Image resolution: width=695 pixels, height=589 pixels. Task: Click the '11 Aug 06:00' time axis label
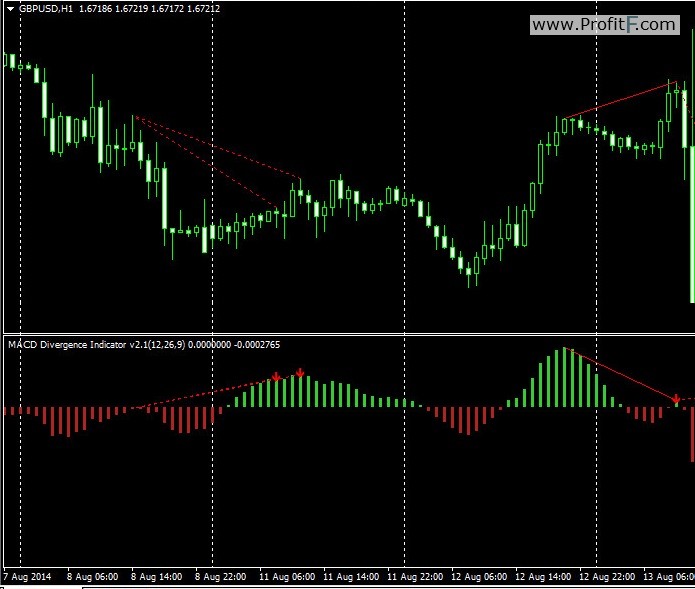pyautogui.click(x=287, y=577)
